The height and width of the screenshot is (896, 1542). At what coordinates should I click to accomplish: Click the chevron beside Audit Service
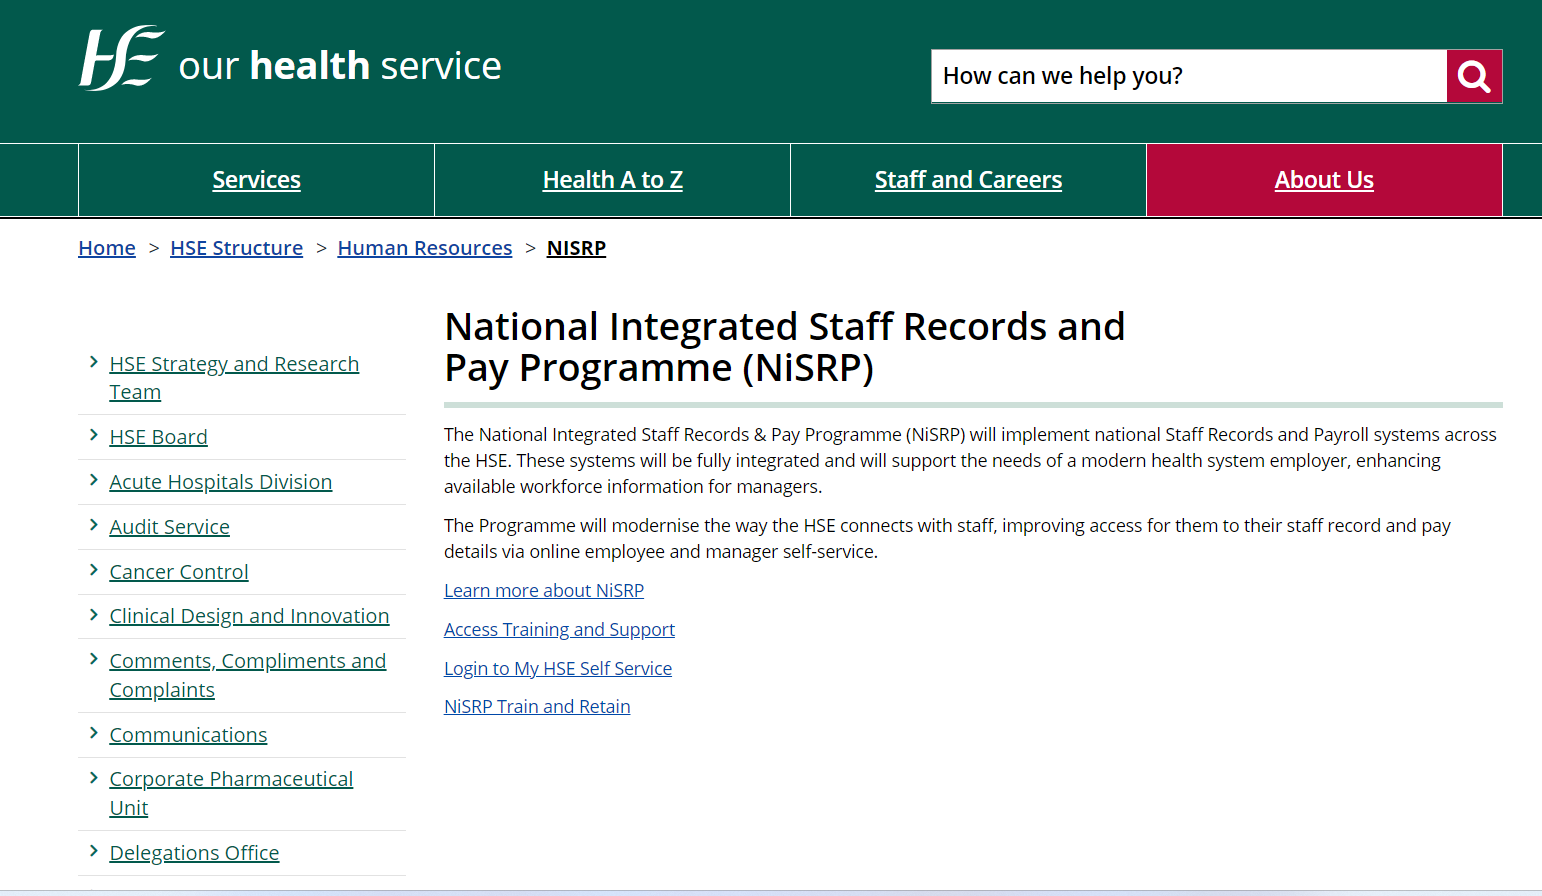(93, 525)
